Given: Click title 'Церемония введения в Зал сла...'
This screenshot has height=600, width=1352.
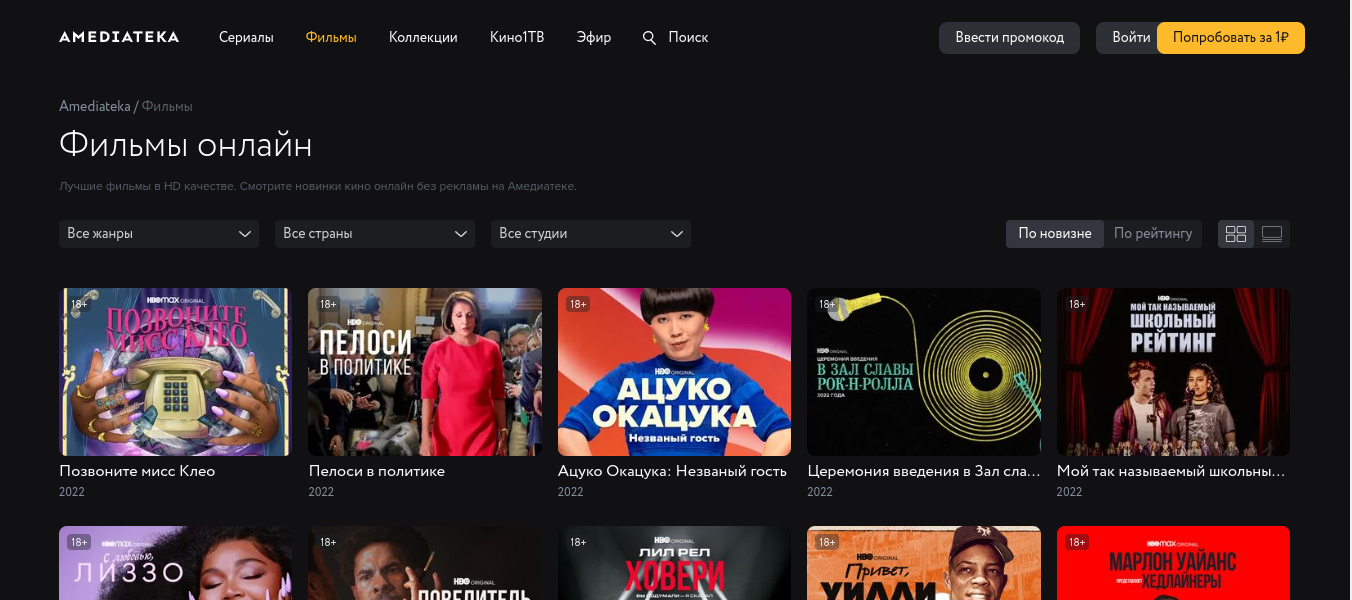Looking at the screenshot, I should pyautogui.click(x=924, y=471).
